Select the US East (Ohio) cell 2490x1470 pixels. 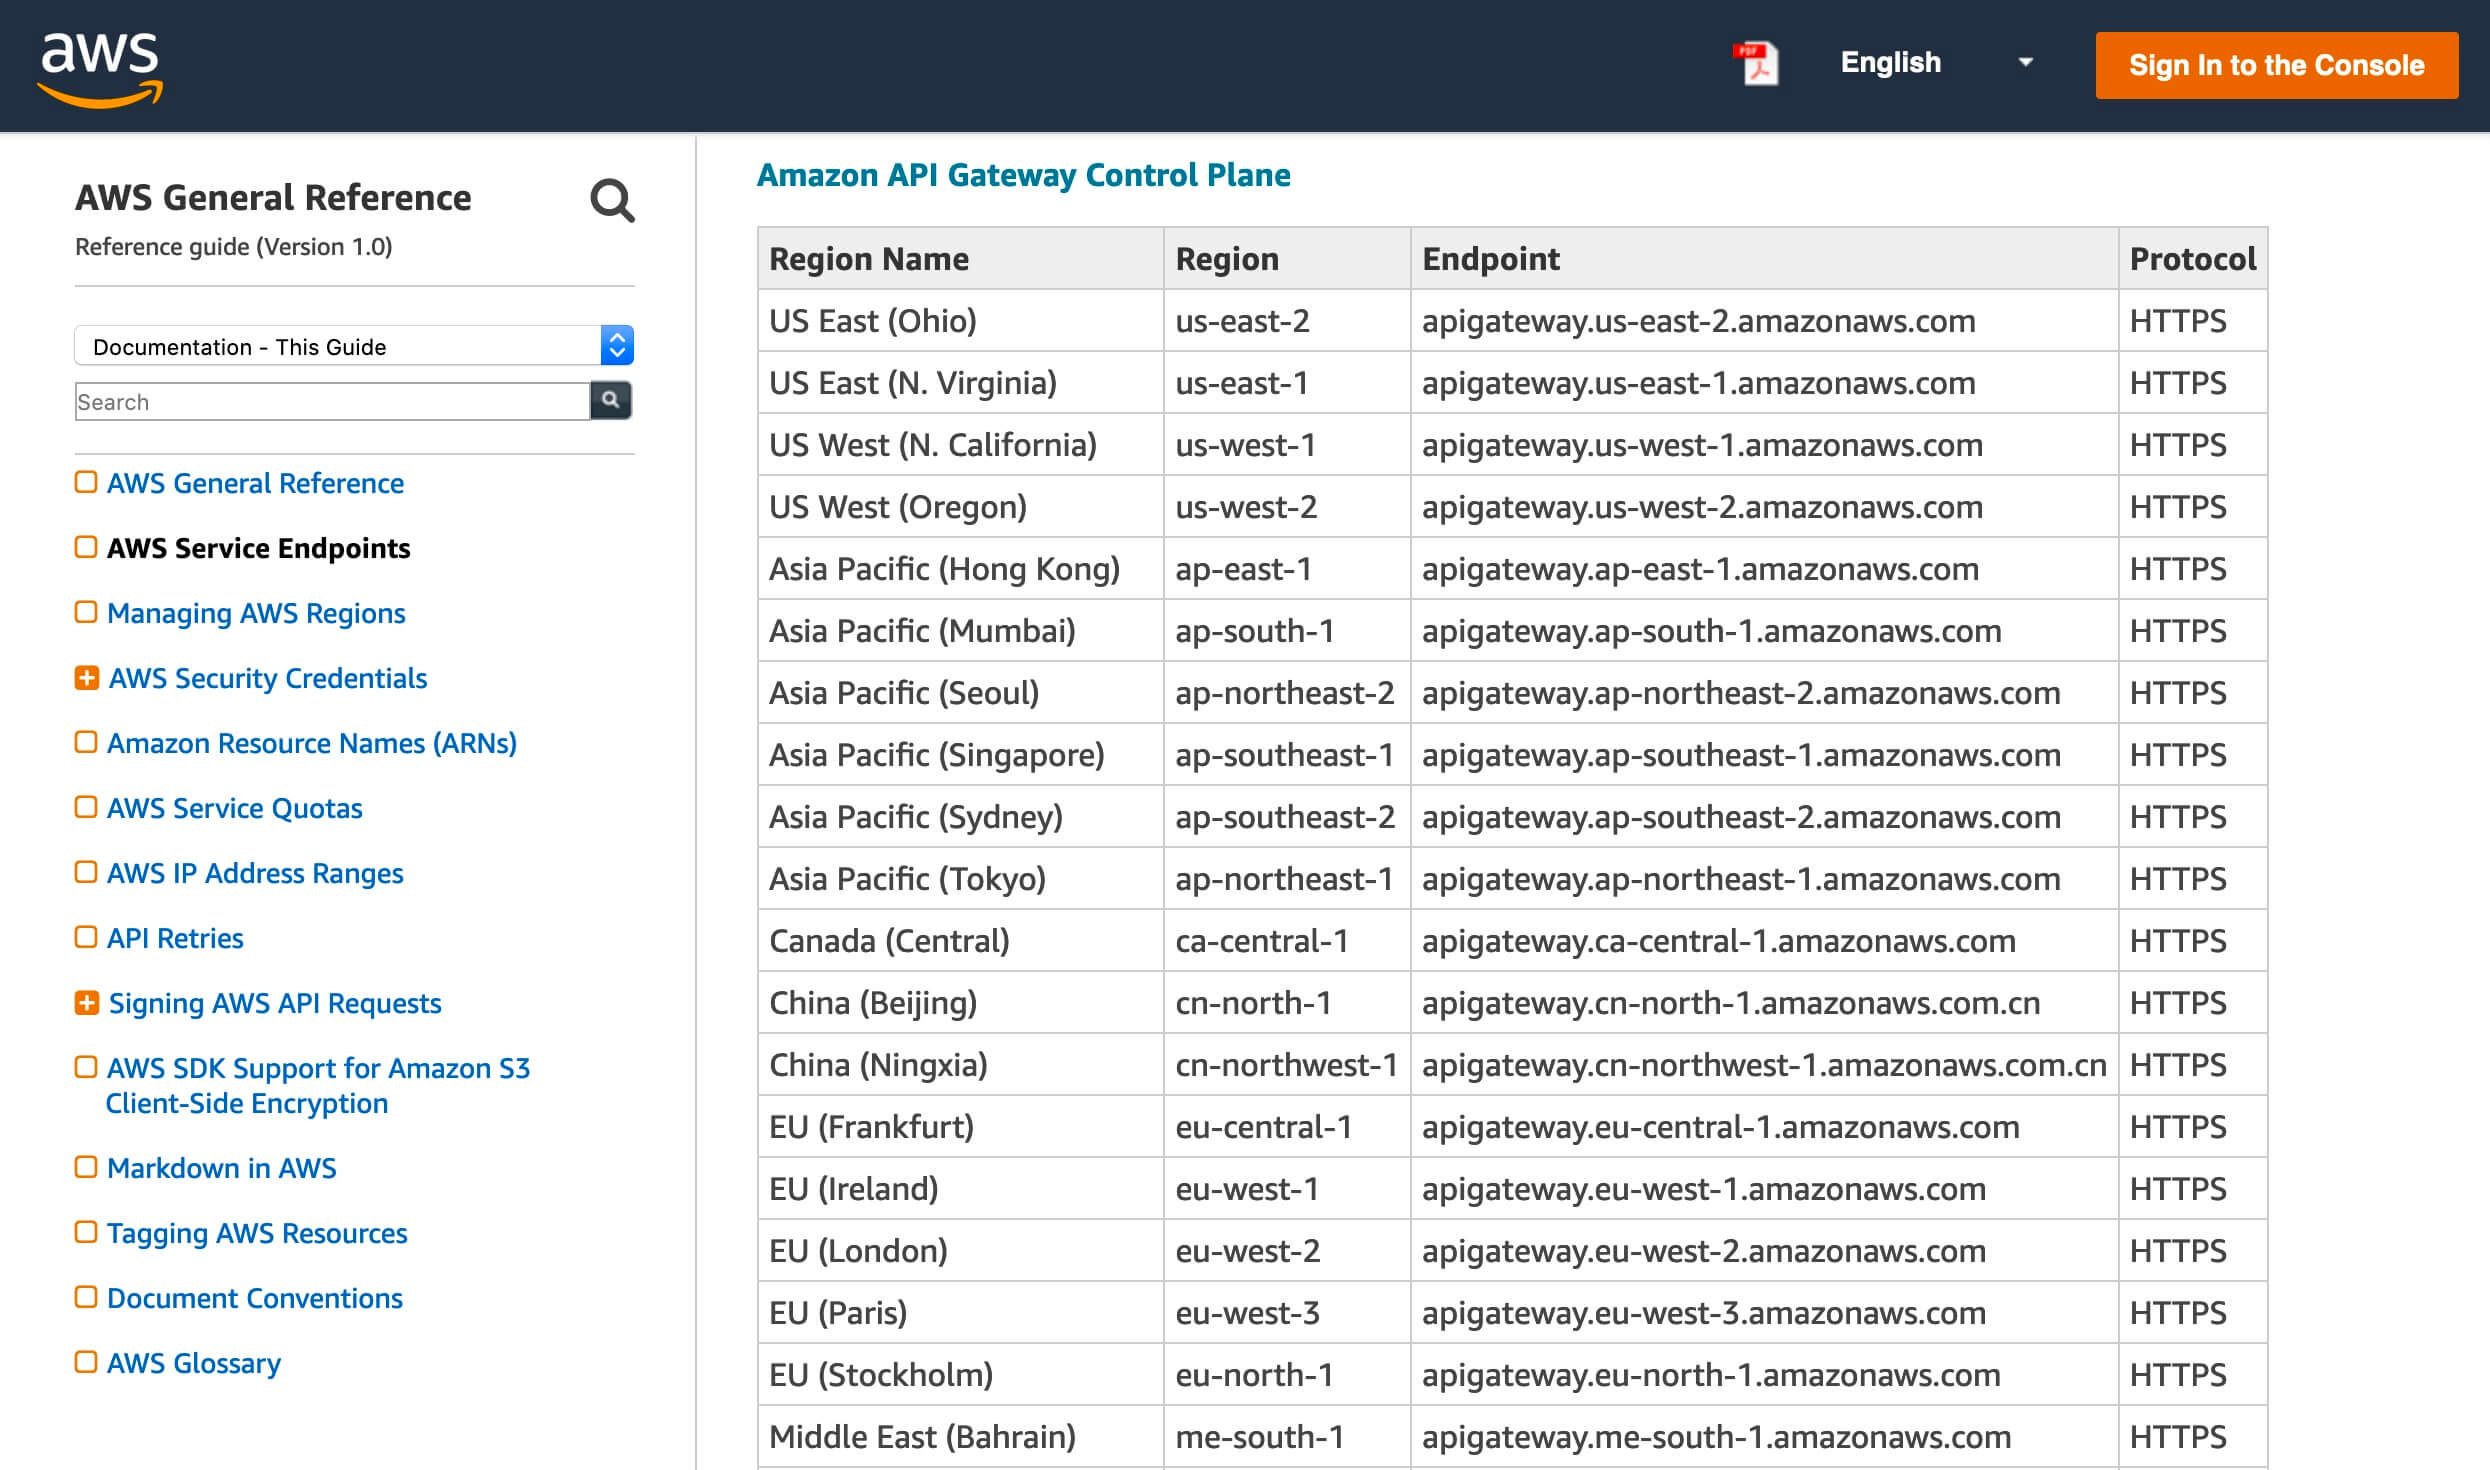961,321
